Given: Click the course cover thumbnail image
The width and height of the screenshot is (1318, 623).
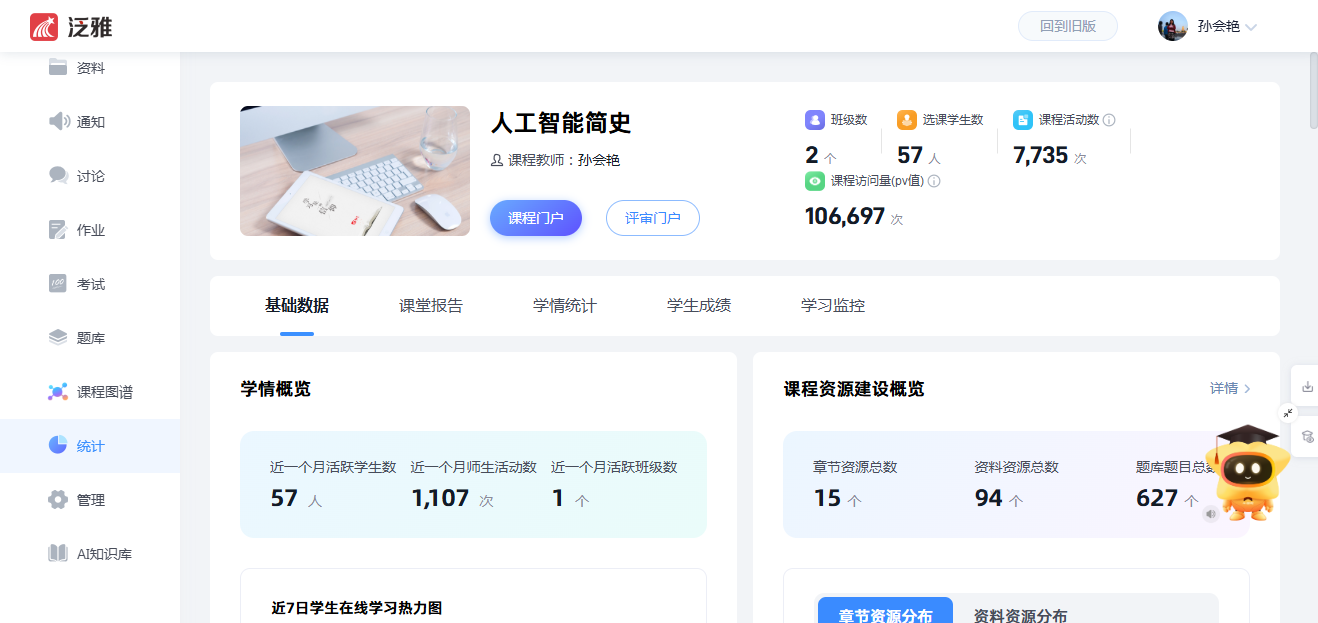Looking at the screenshot, I should (355, 171).
